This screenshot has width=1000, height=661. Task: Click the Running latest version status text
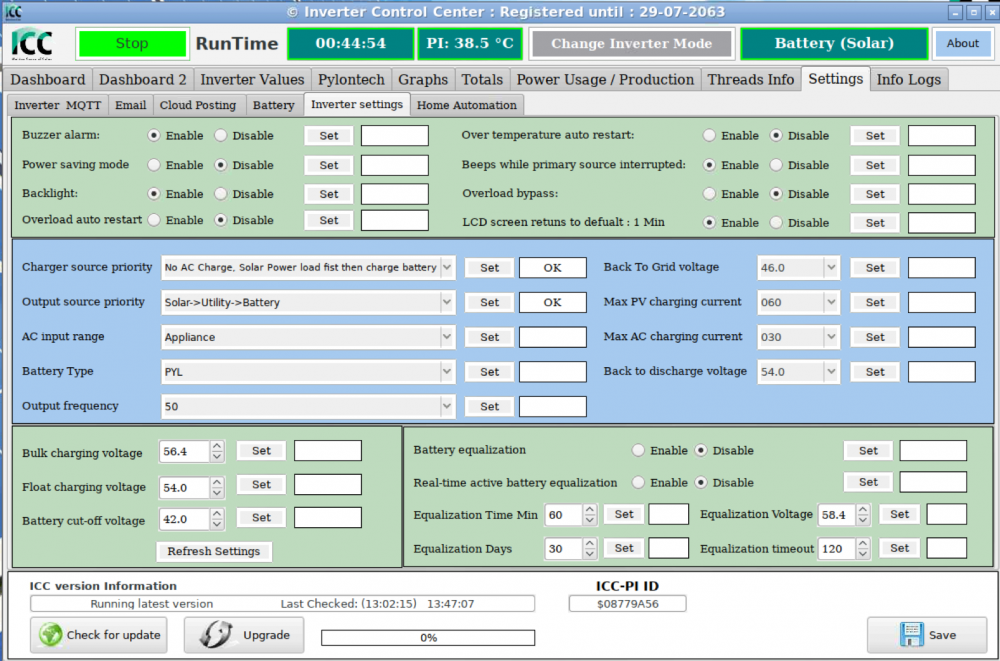152,604
